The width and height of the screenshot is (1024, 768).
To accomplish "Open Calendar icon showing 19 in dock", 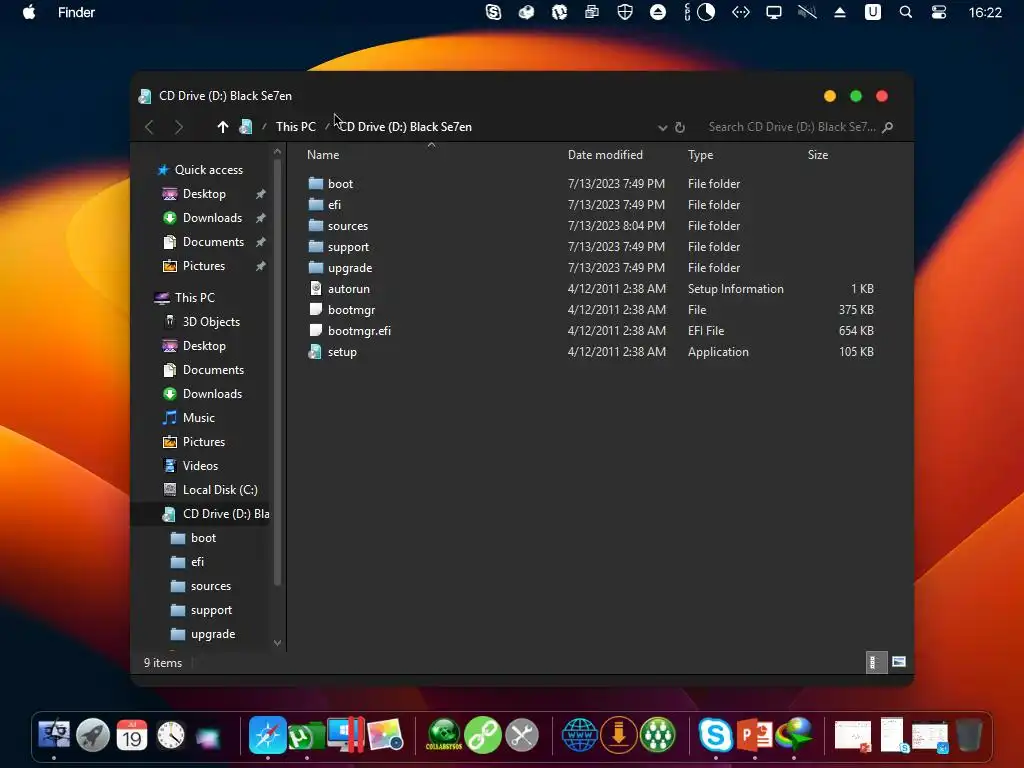I will coord(132,736).
